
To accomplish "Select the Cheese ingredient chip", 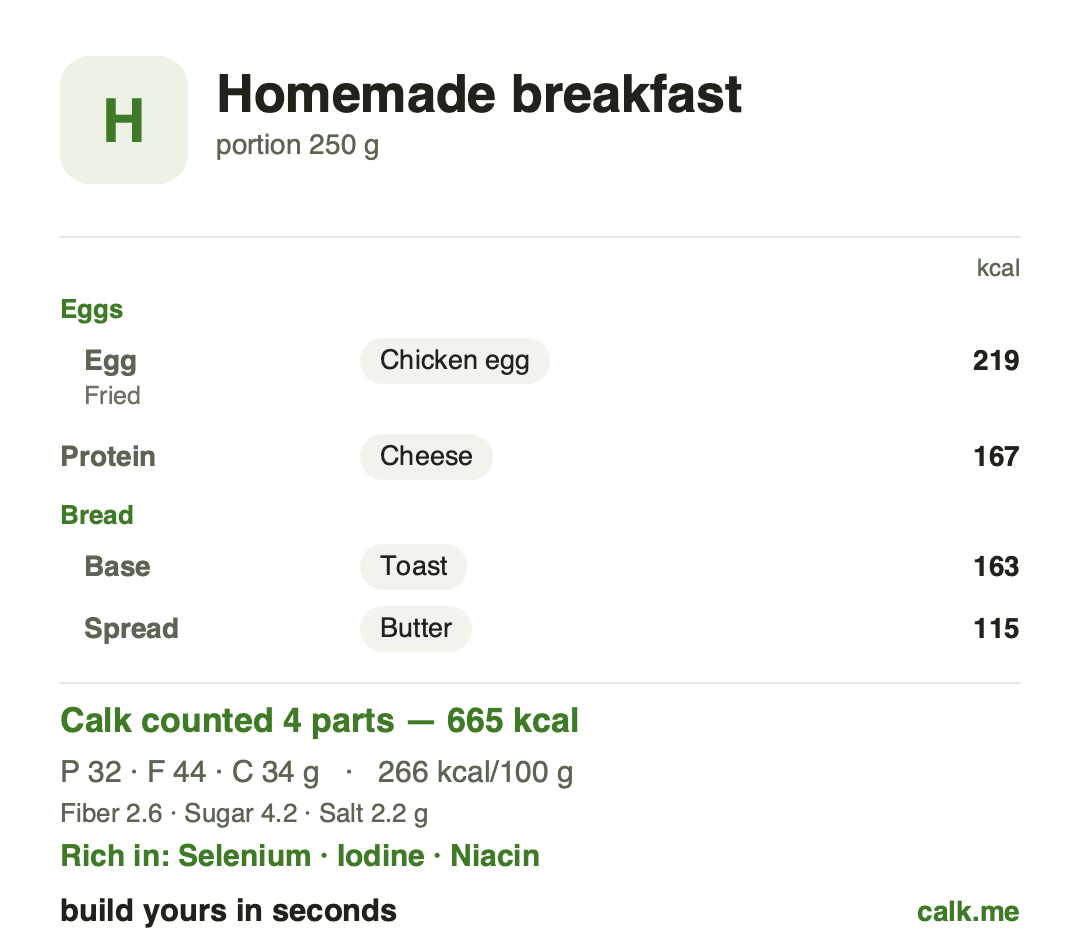I will point(426,456).
